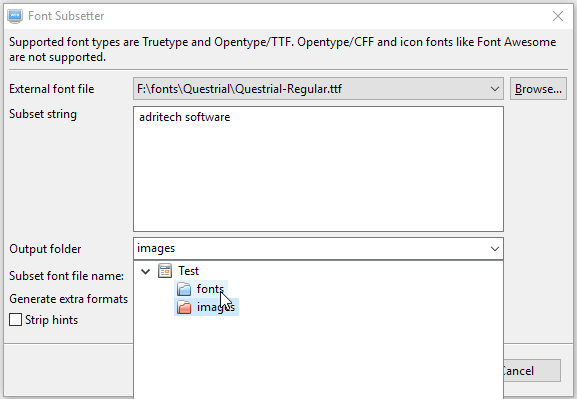Image resolution: width=577 pixels, height=399 pixels.
Task: Click the Strip hints label text
Action: 52,320
